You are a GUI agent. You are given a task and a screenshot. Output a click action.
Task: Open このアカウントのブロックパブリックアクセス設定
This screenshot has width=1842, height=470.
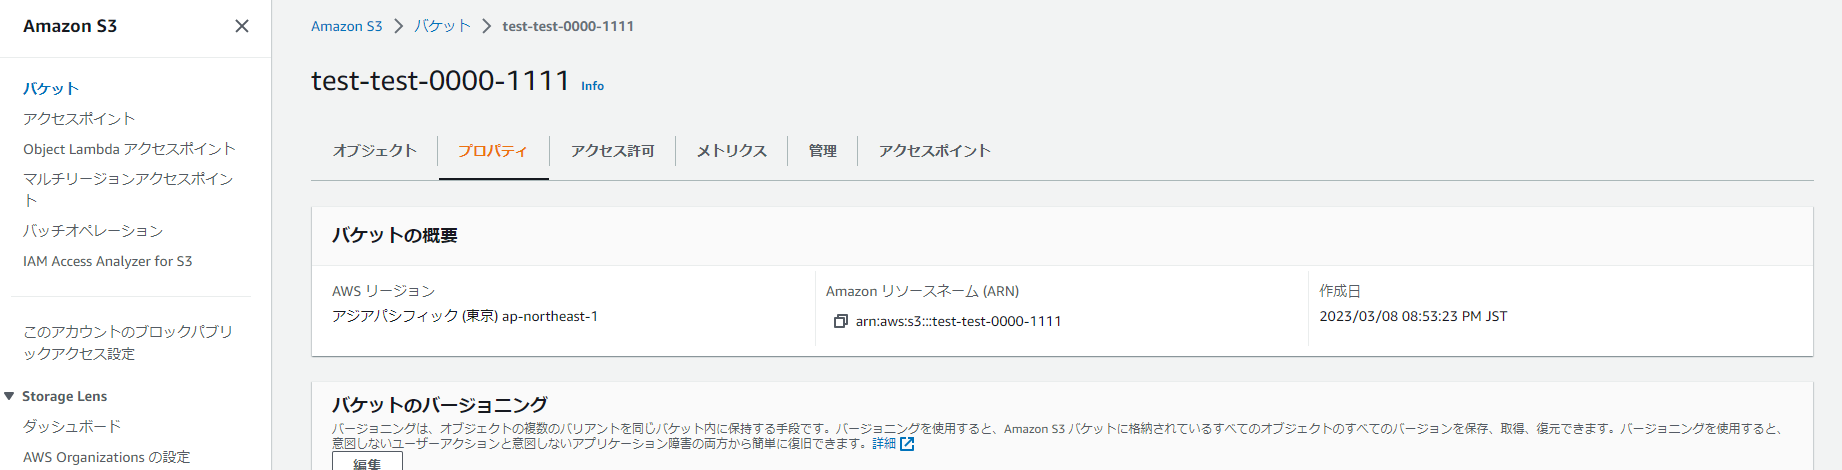point(128,342)
